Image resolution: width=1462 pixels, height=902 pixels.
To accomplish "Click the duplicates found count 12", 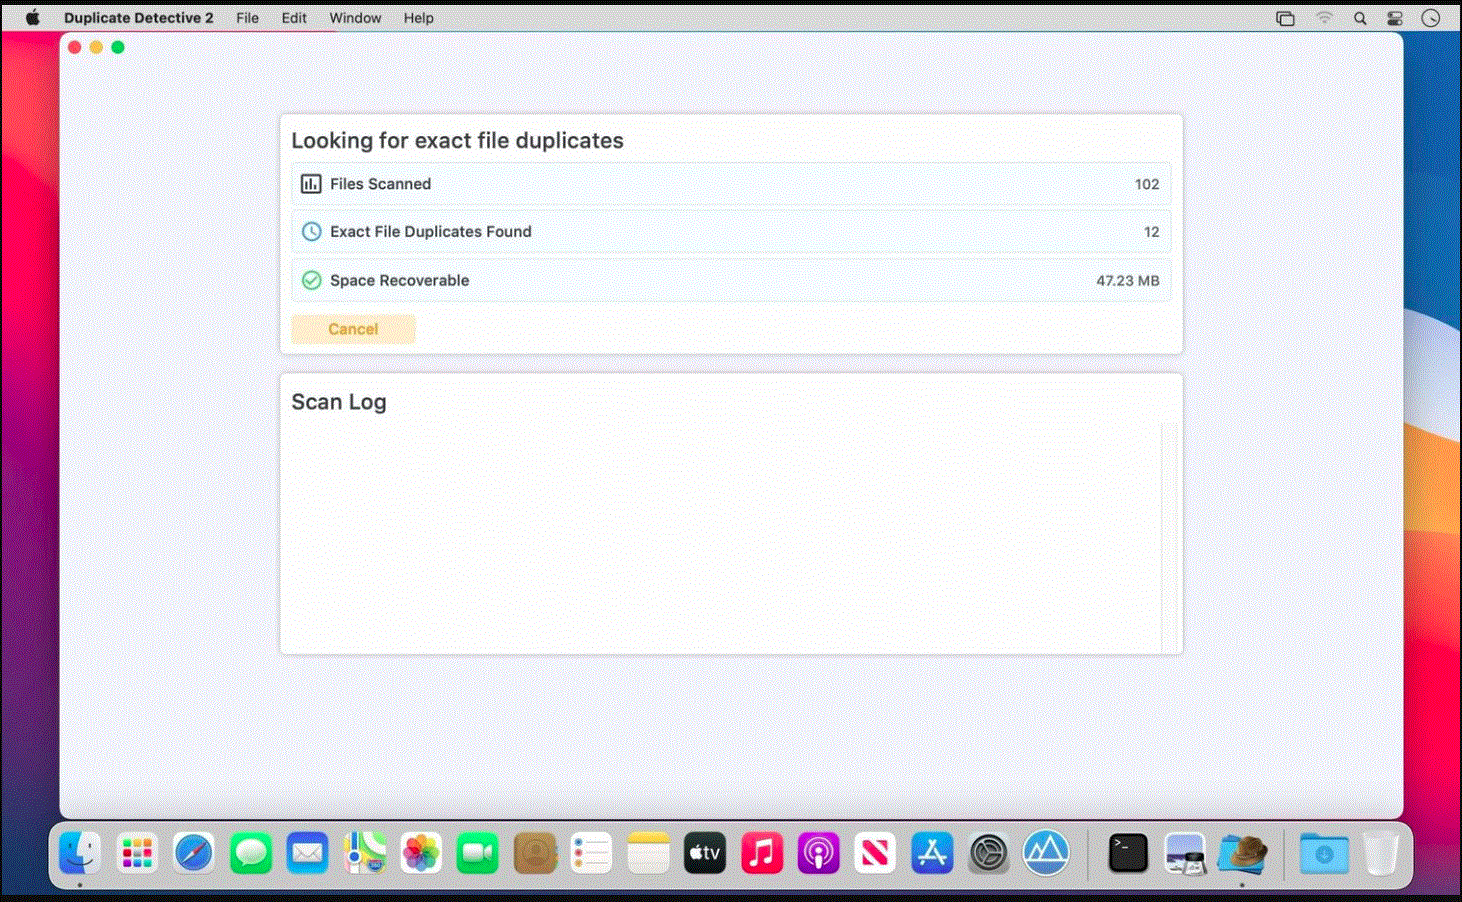I will (1152, 232).
